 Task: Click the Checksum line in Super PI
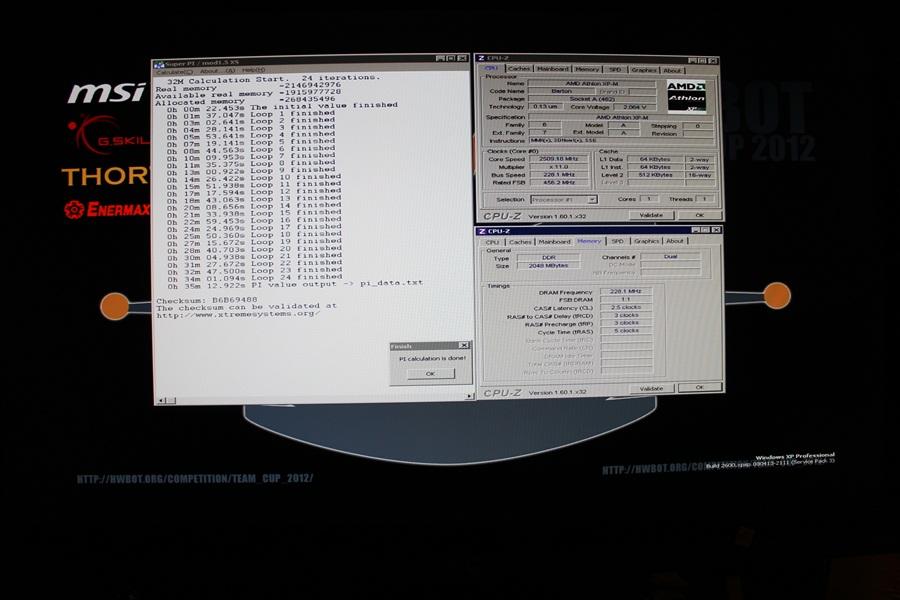click(x=207, y=300)
